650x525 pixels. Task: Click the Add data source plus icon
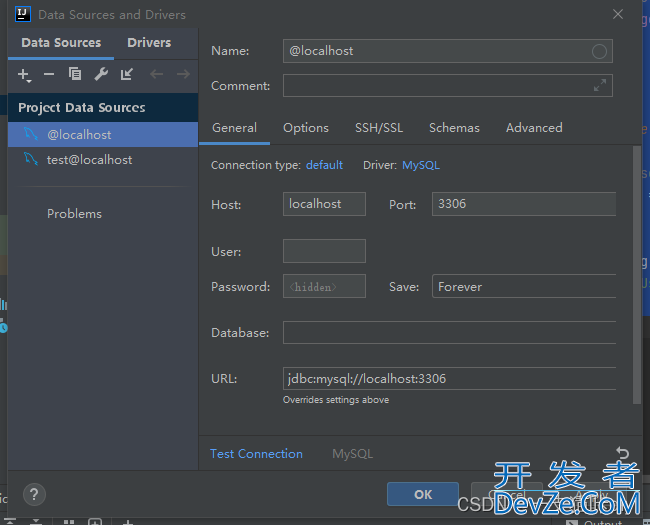[x=24, y=75]
